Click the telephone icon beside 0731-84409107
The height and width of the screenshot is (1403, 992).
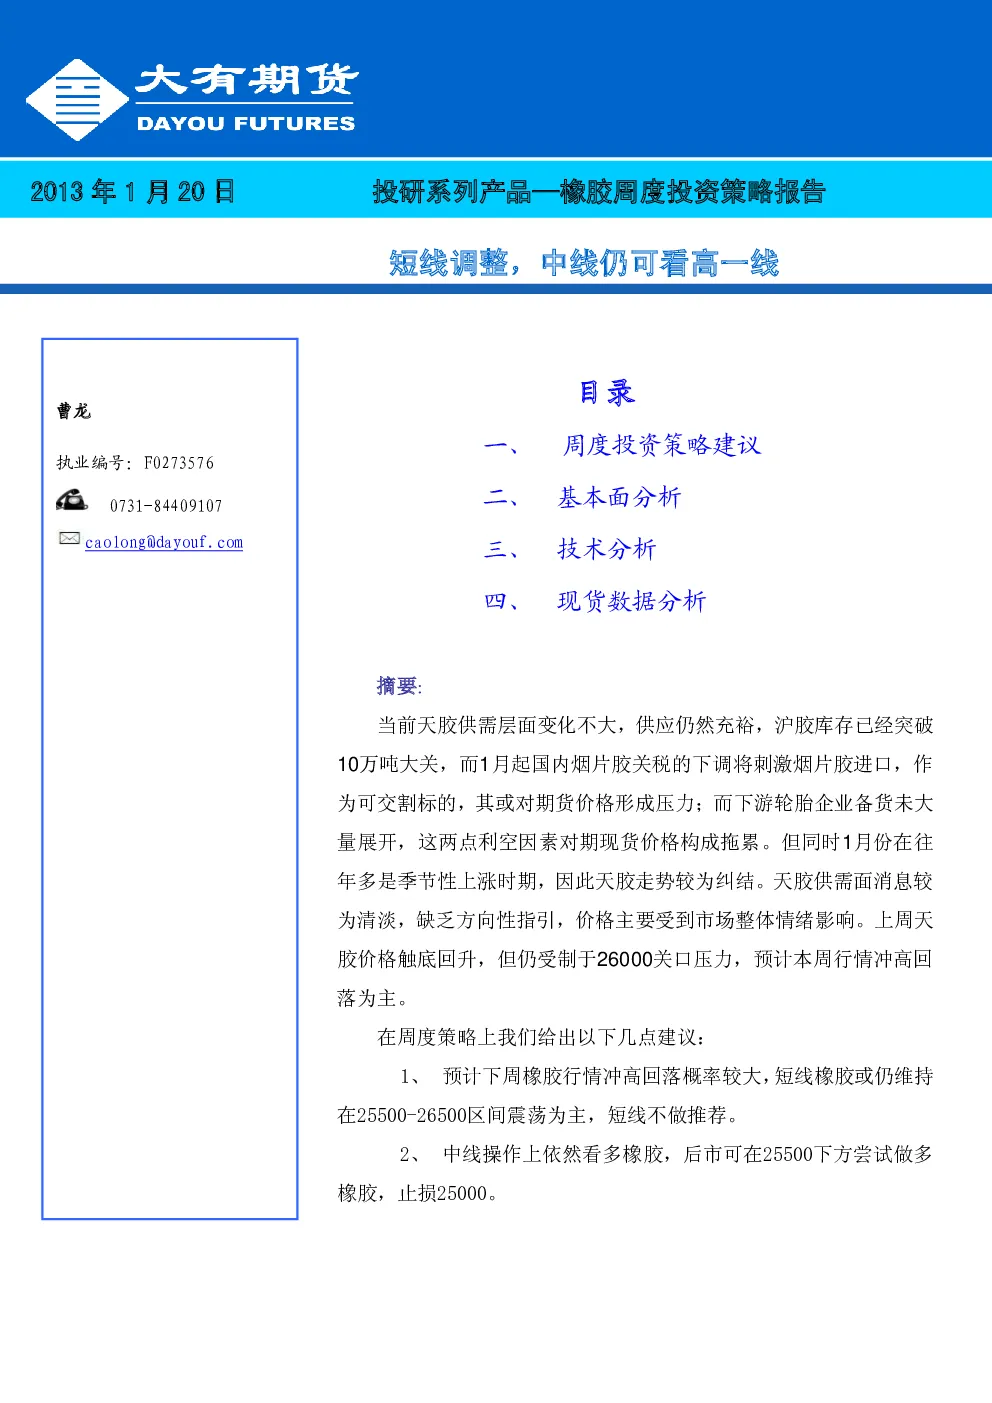pyautogui.click(x=72, y=500)
